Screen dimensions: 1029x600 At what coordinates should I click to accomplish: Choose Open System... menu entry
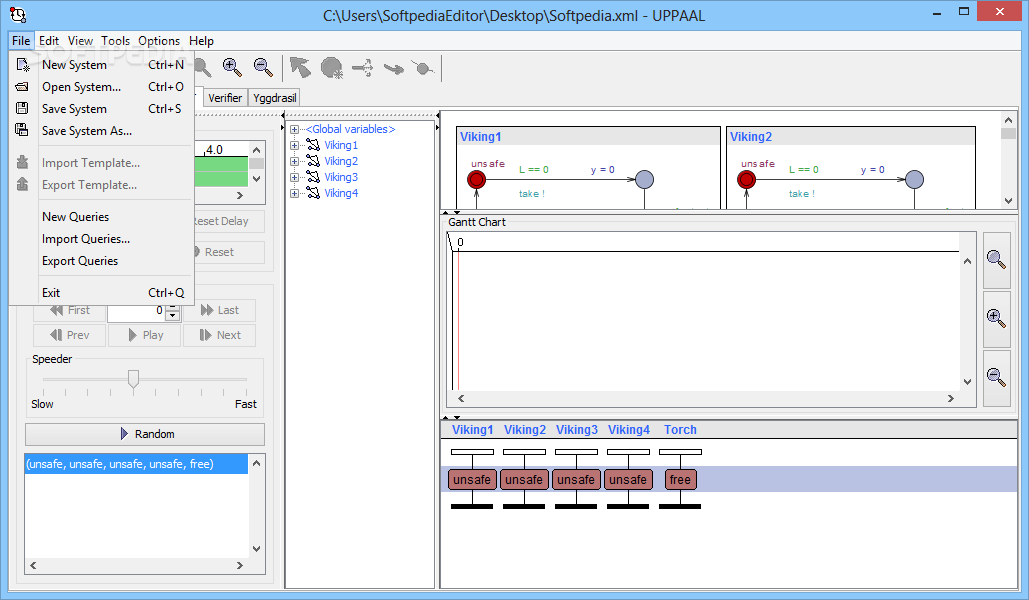[102, 87]
